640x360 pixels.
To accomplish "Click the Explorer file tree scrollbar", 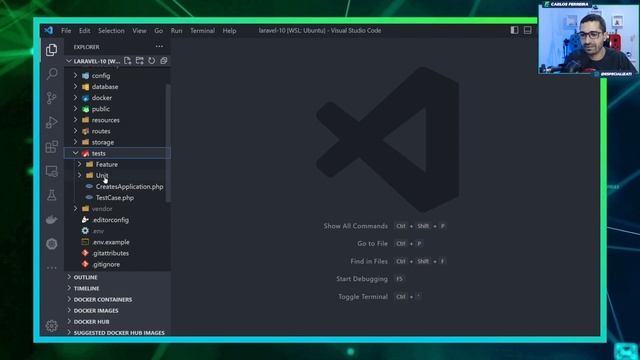I will coord(168,143).
